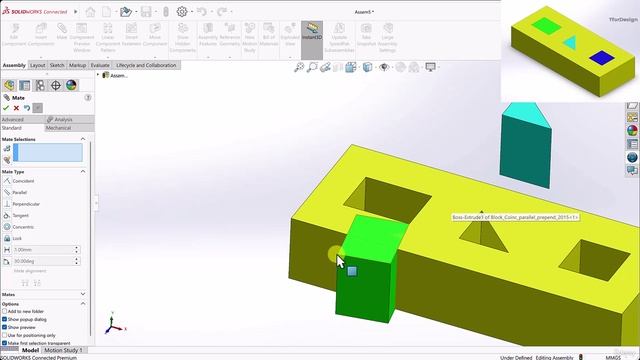Expand the Mates section

83,294
